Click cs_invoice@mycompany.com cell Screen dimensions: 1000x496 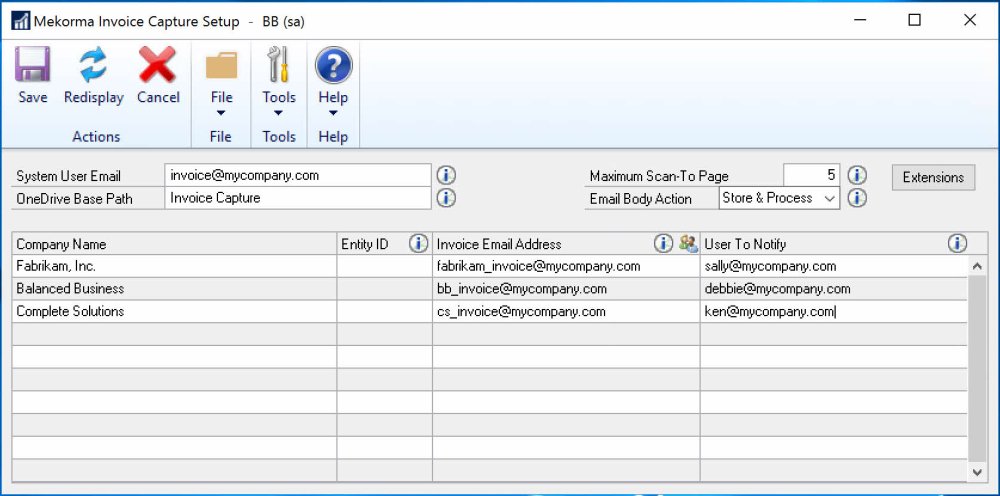point(566,311)
